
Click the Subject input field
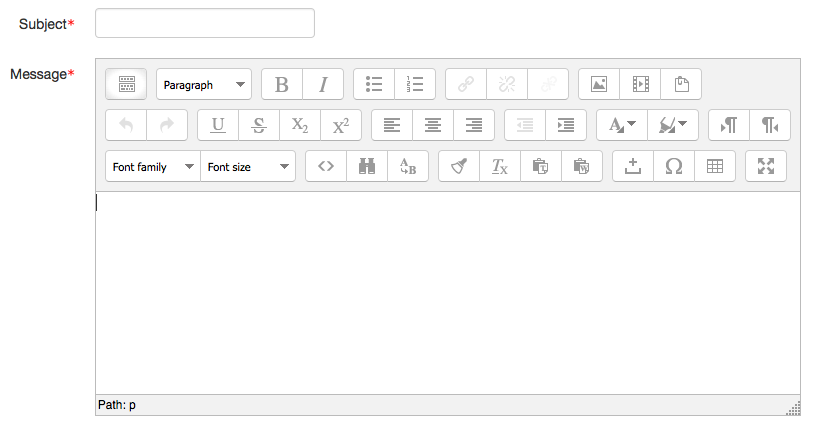(x=205, y=23)
